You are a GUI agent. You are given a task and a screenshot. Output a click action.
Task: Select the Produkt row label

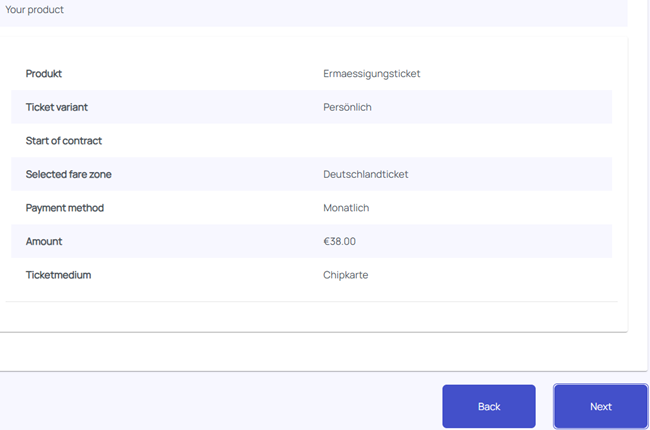(x=44, y=74)
